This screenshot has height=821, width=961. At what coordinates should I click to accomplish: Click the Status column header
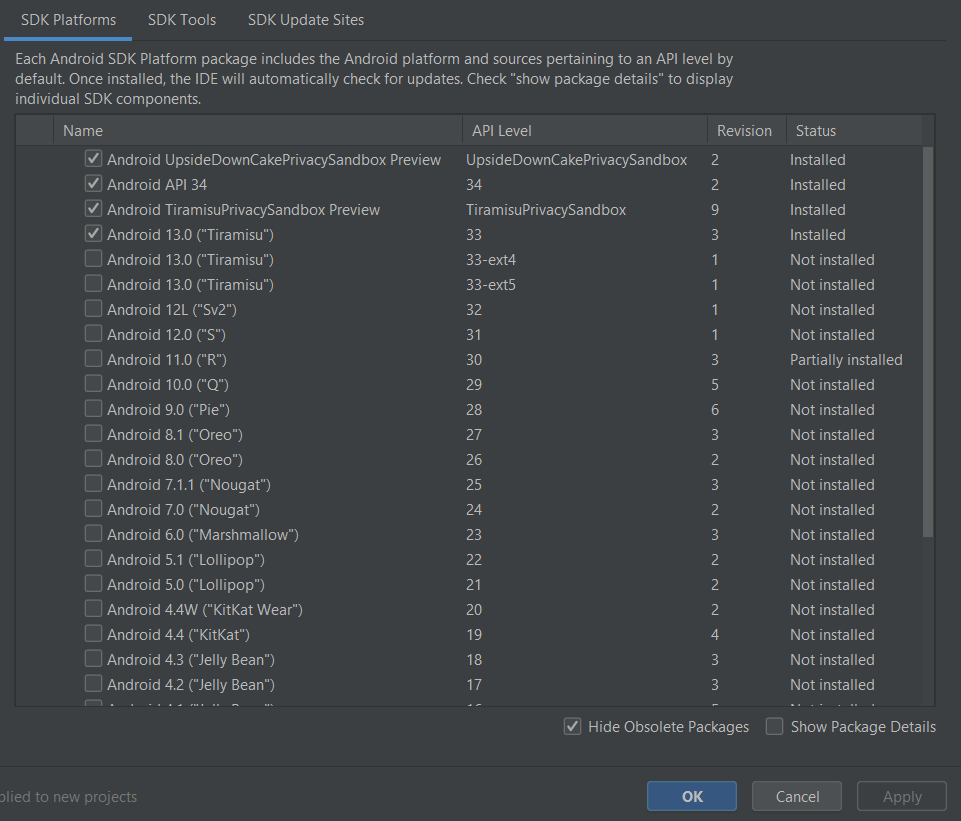click(854, 131)
